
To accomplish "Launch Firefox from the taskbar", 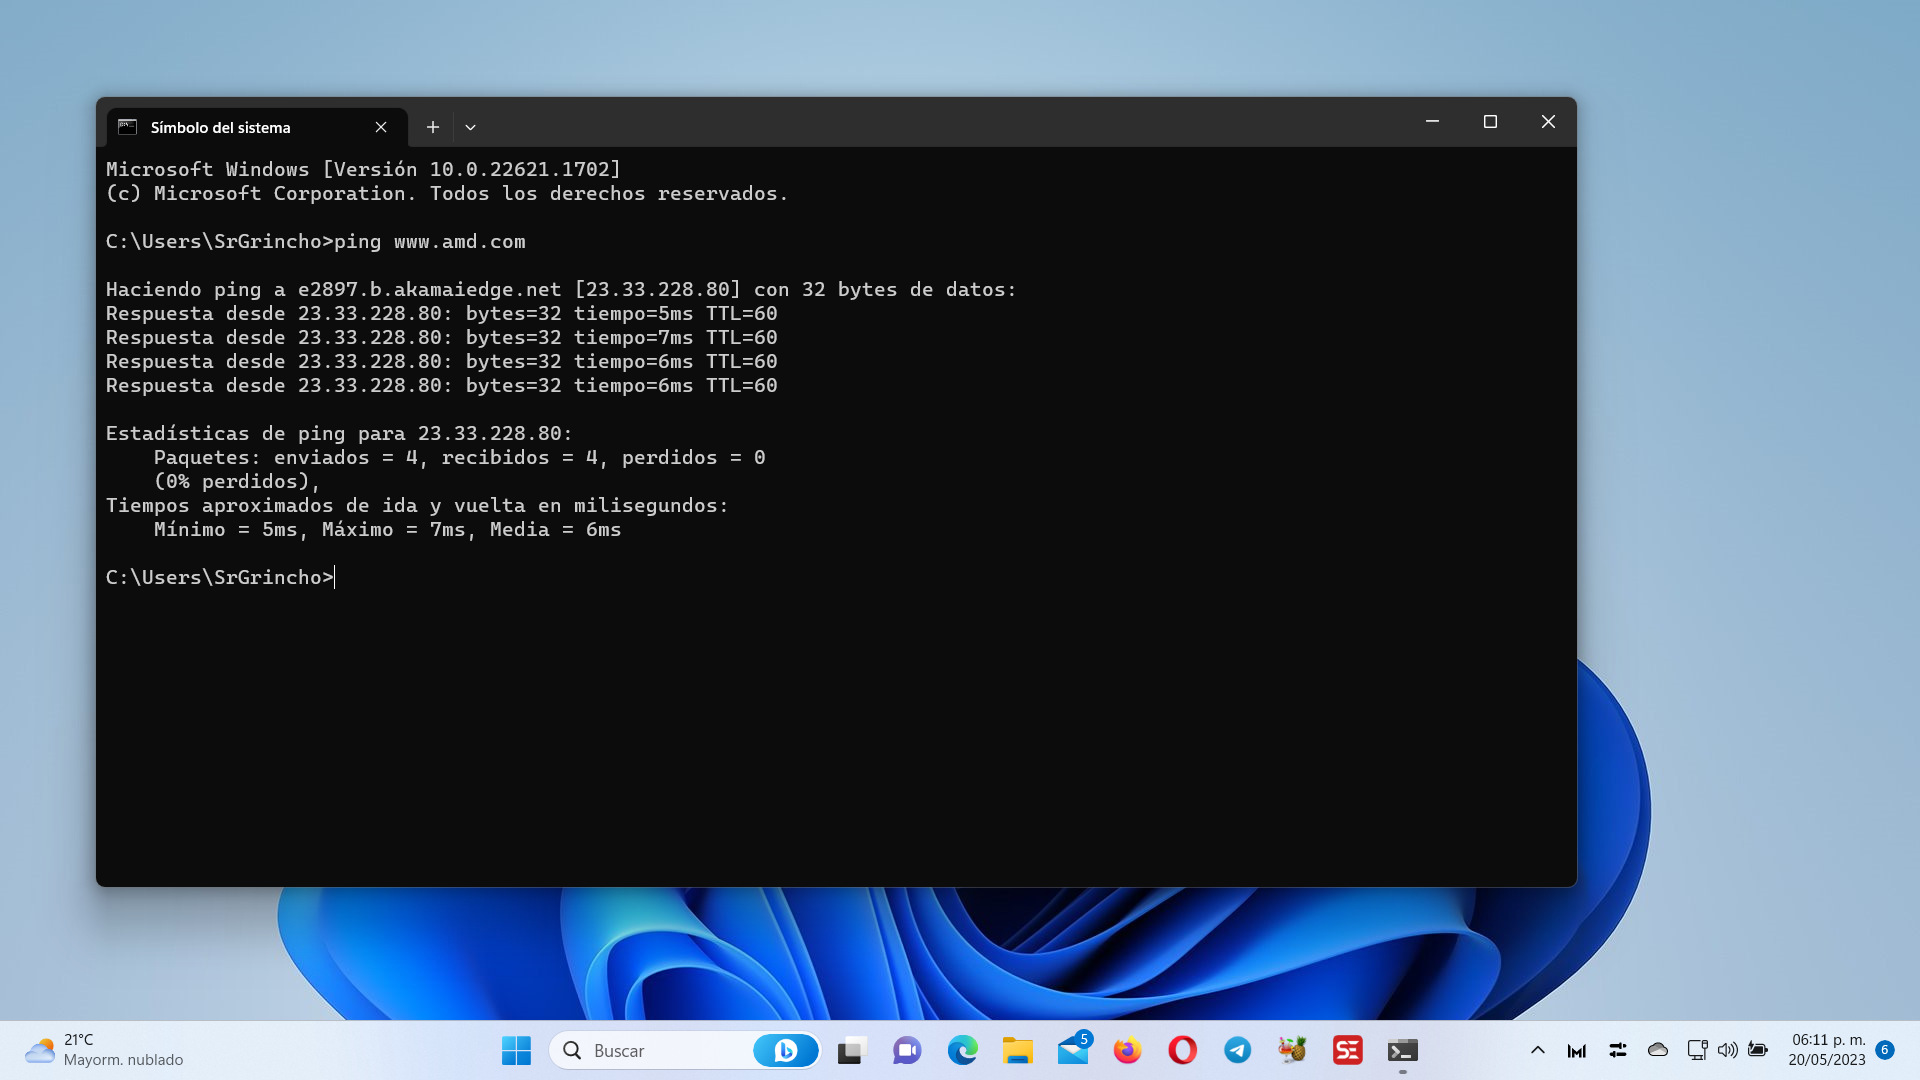I will (1127, 1050).
